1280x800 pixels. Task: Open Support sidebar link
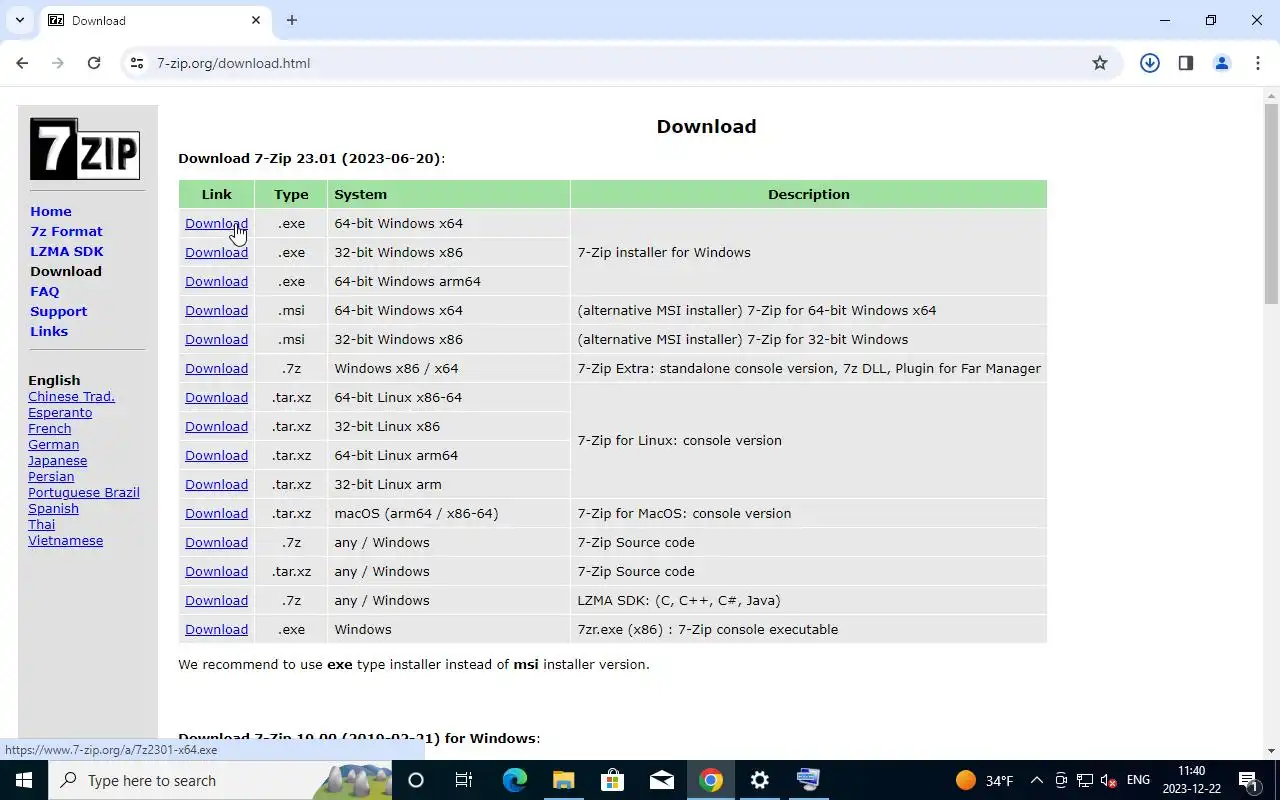point(58,311)
